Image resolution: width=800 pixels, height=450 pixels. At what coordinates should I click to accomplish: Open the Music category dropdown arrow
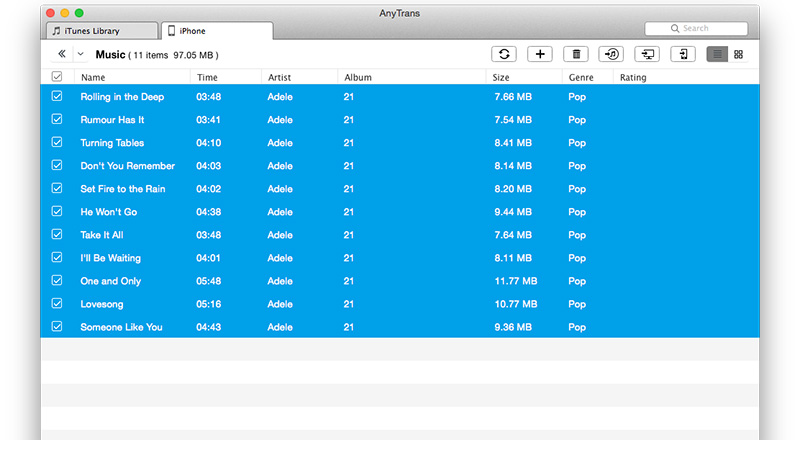81,54
